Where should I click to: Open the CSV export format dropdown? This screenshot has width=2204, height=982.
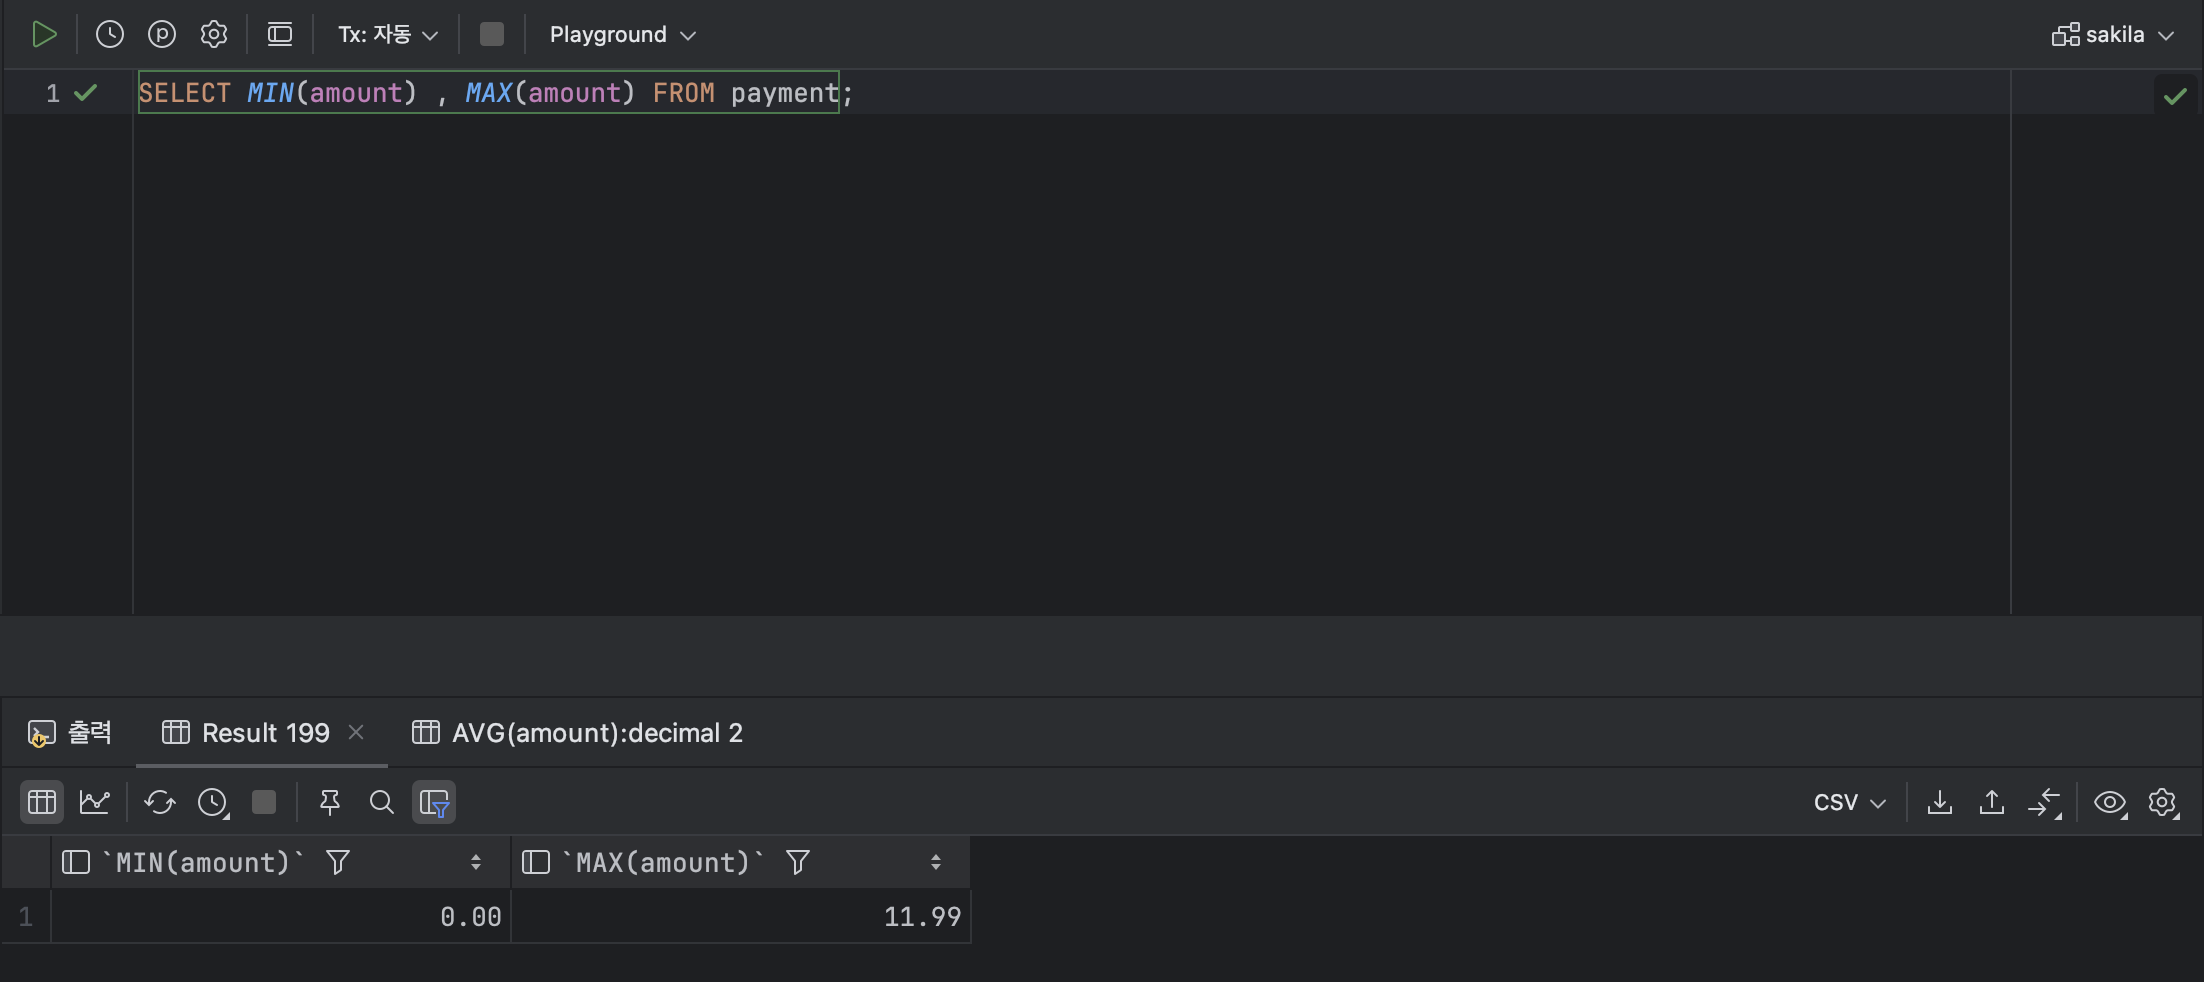coord(1850,802)
